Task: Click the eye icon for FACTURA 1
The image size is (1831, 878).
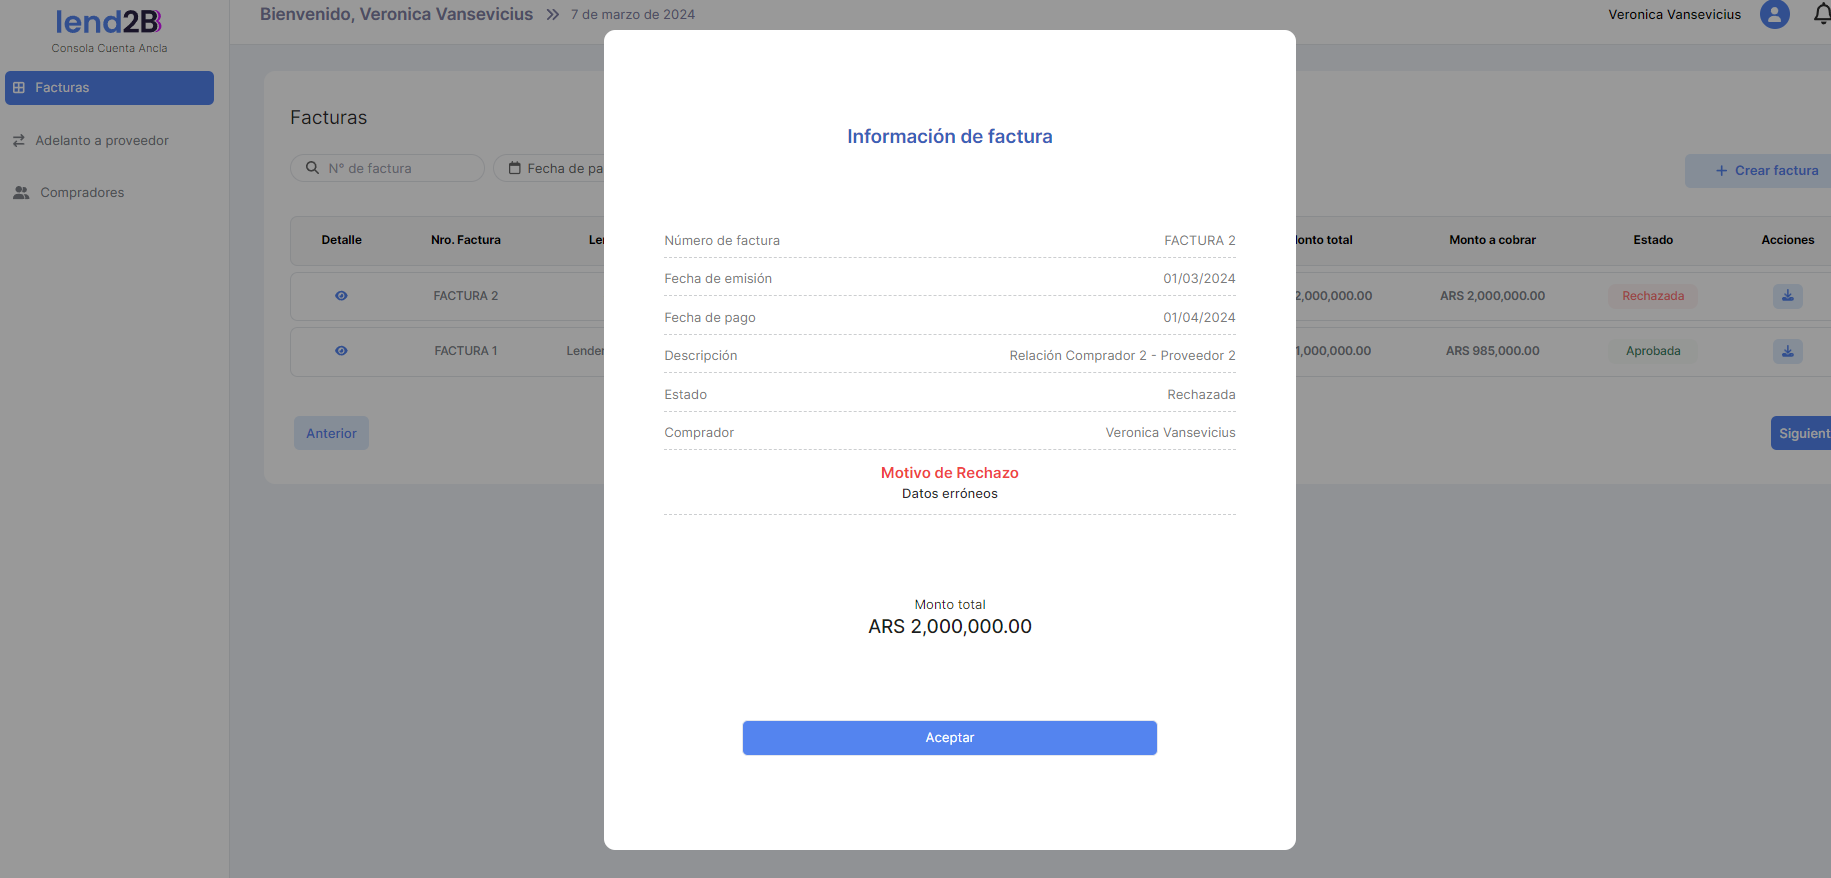Action: [341, 351]
